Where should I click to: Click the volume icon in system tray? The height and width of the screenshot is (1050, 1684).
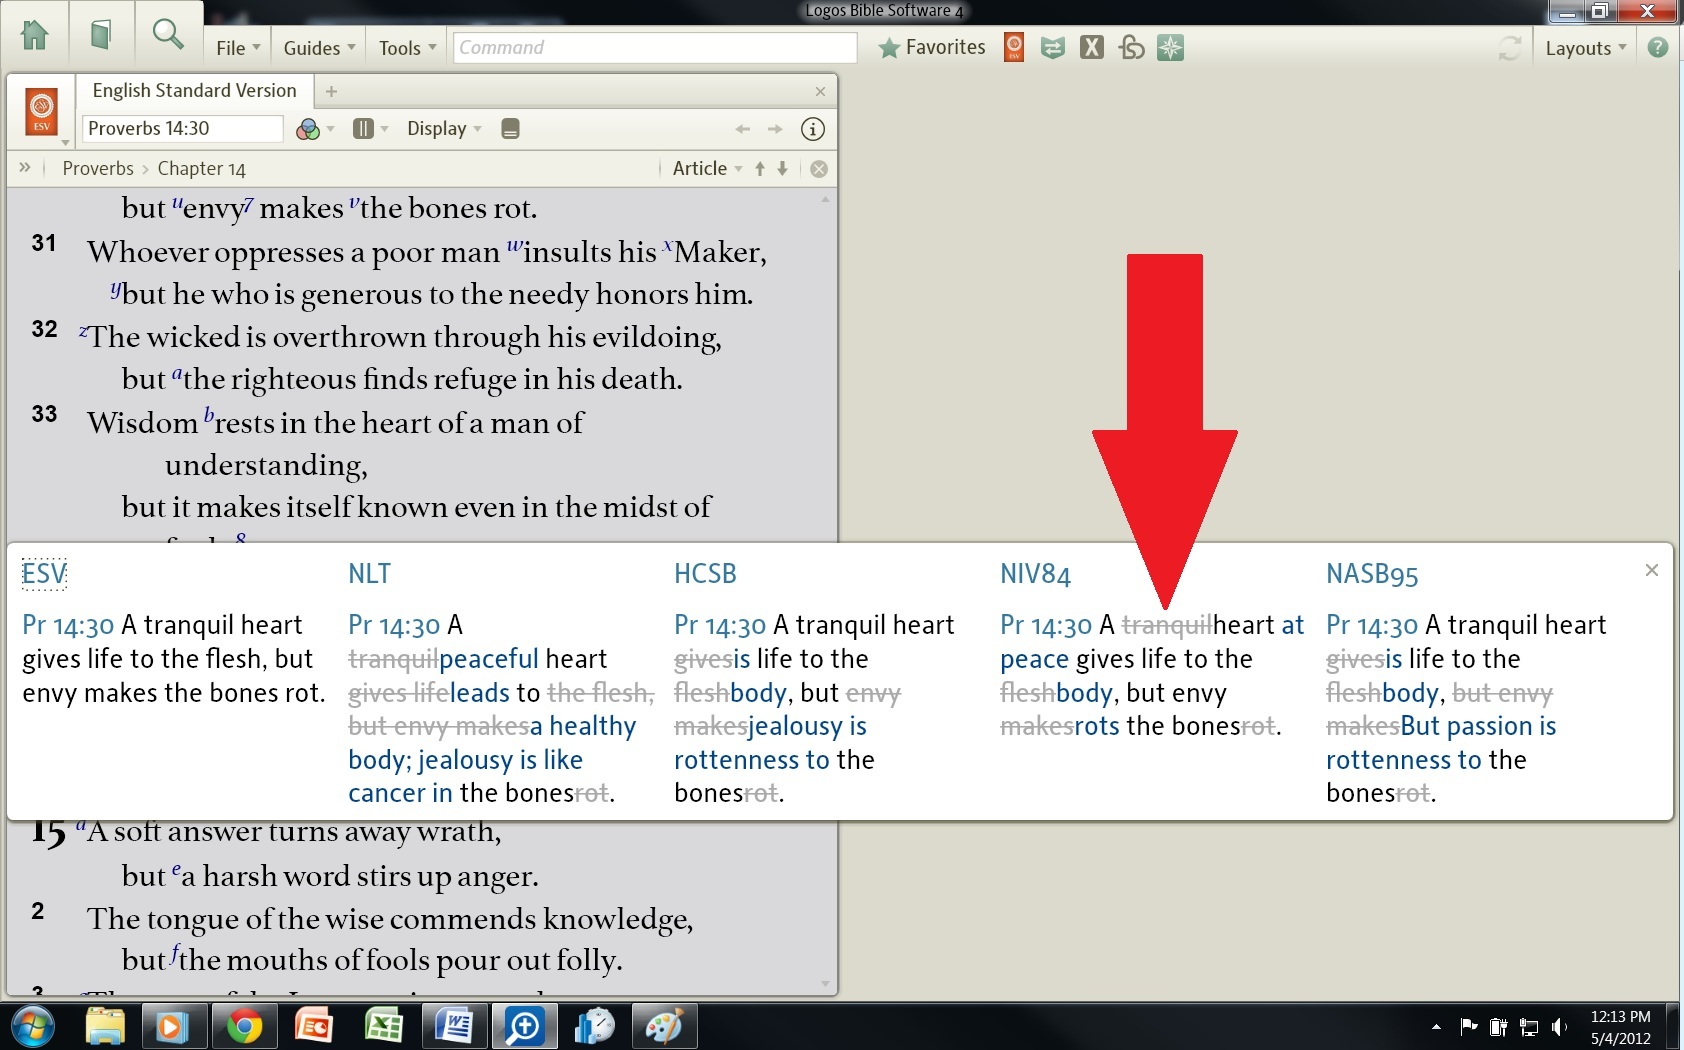1559,1027
